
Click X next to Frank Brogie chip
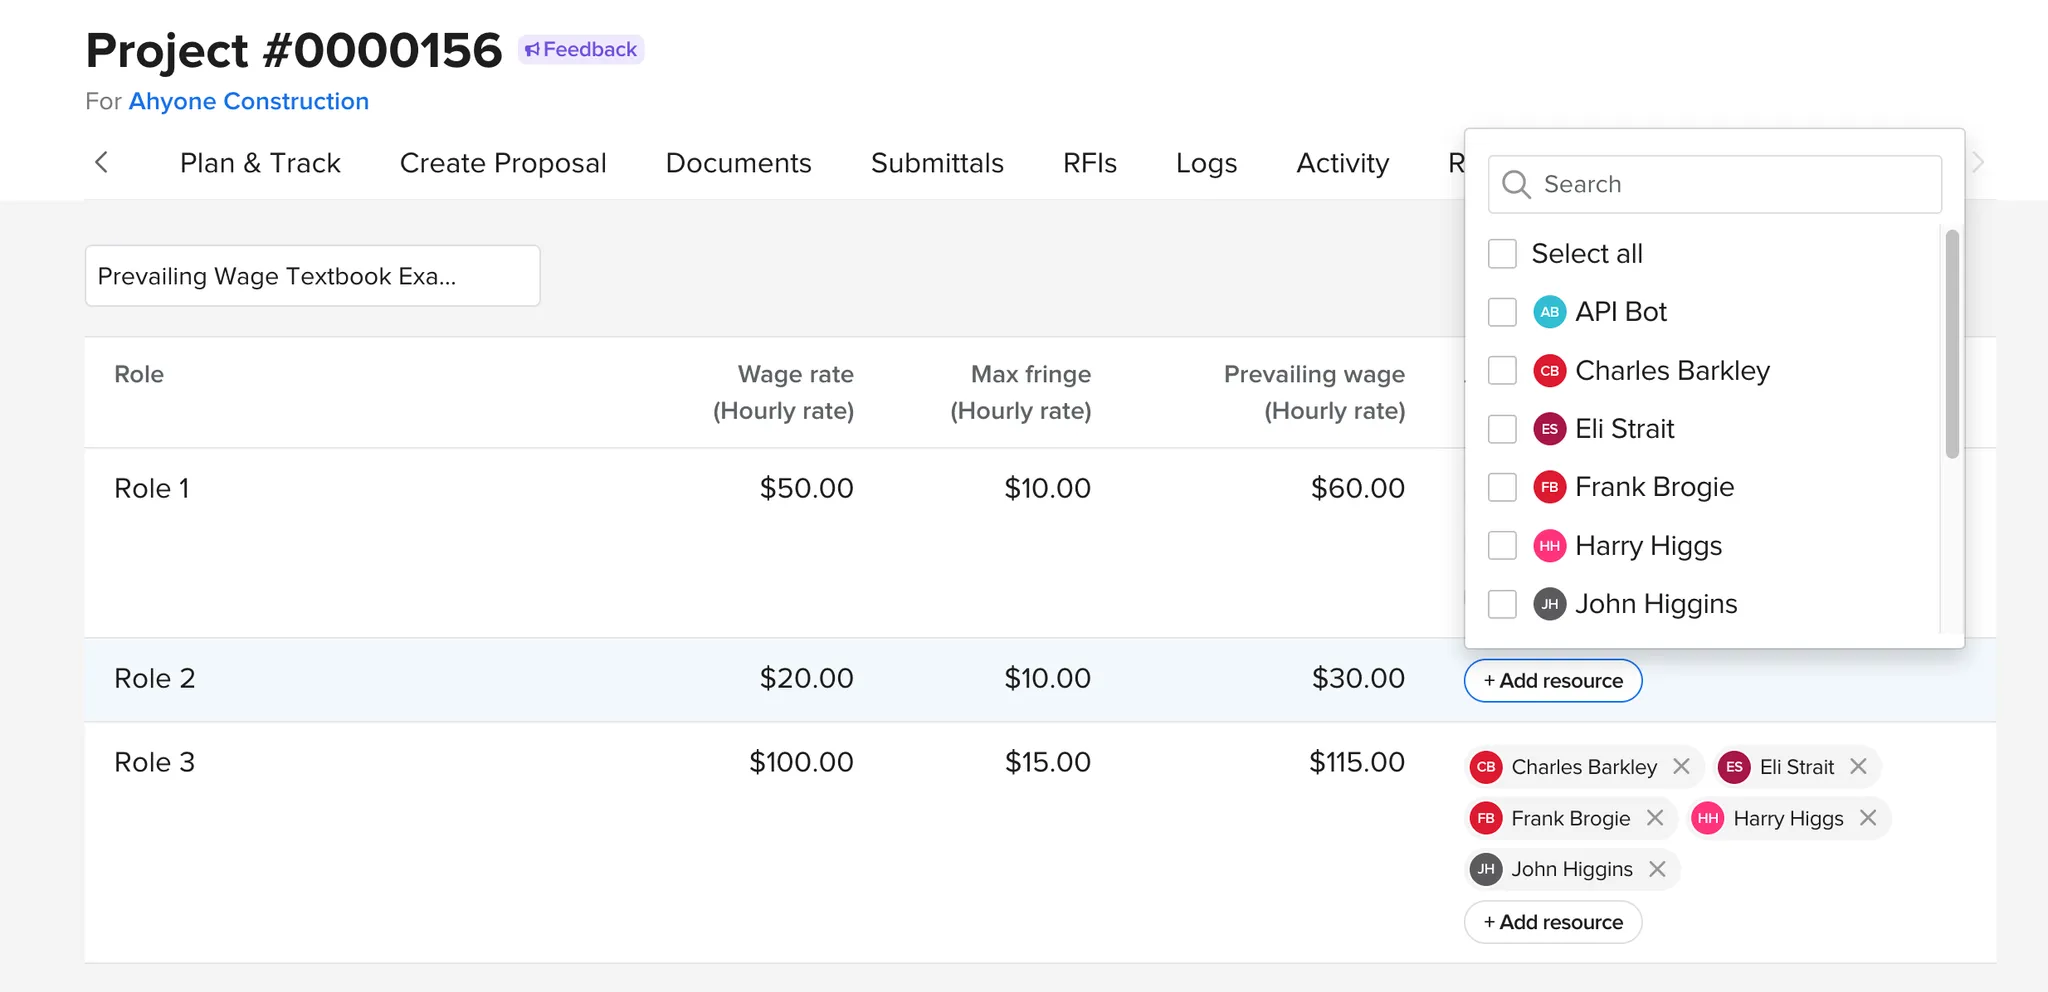[1656, 818]
